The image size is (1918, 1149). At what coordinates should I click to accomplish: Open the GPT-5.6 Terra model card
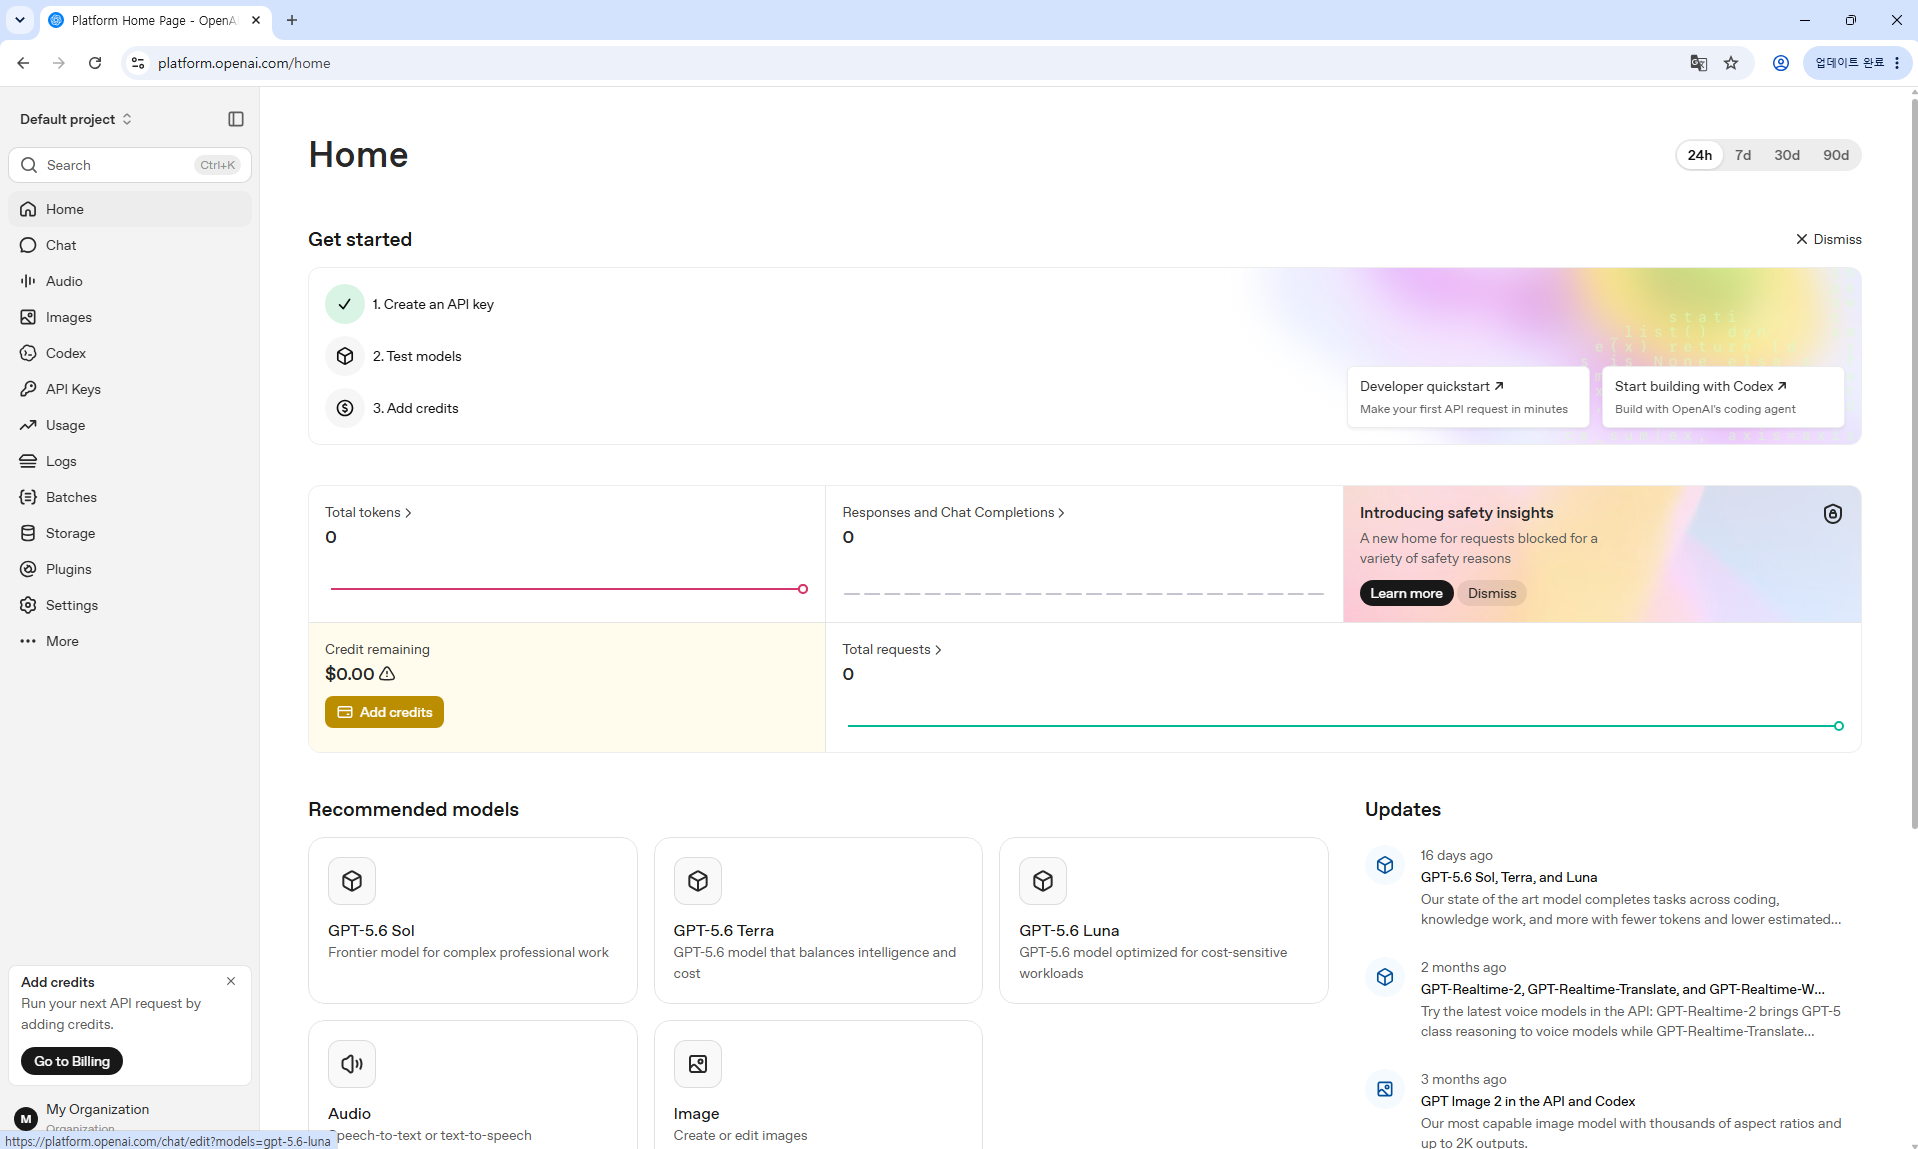pyautogui.click(x=818, y=920)
